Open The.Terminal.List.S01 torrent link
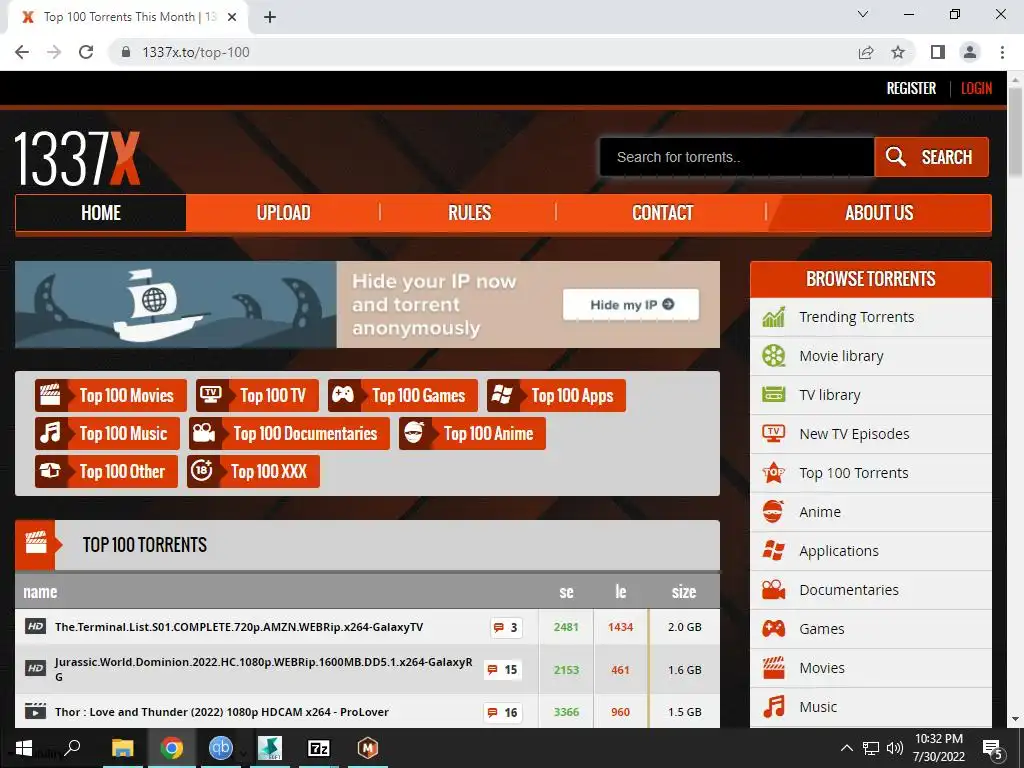This screenshot has height=768, width=1024. 239,627
